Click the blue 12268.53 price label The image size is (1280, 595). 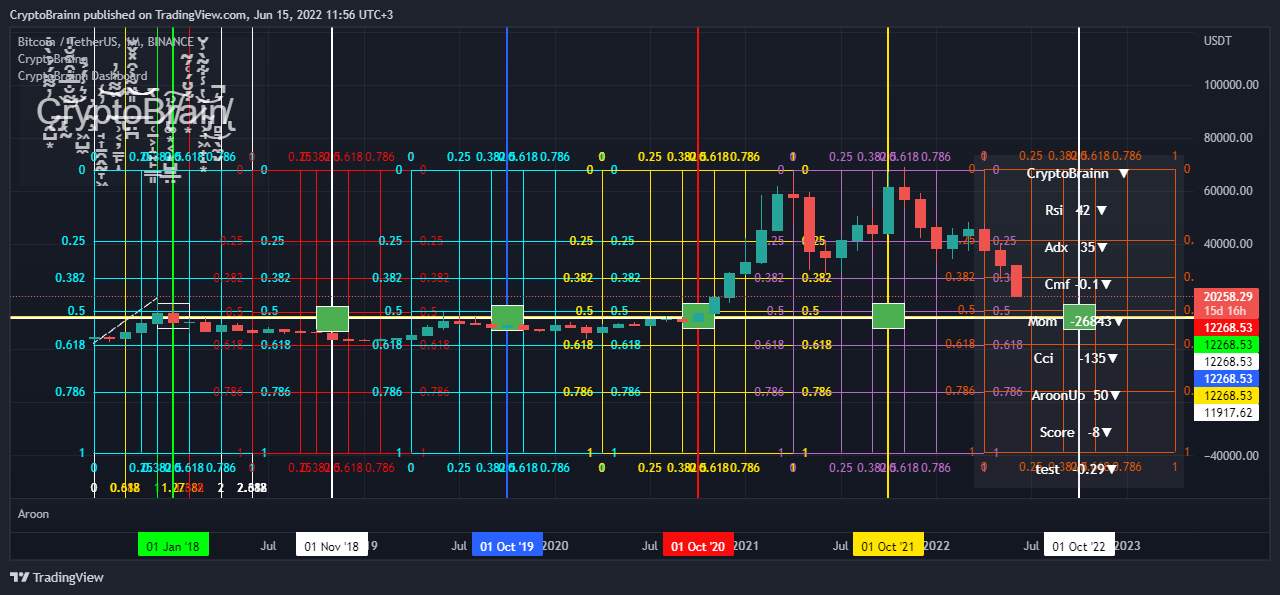pyautogui.click(x=1227, y=379)
